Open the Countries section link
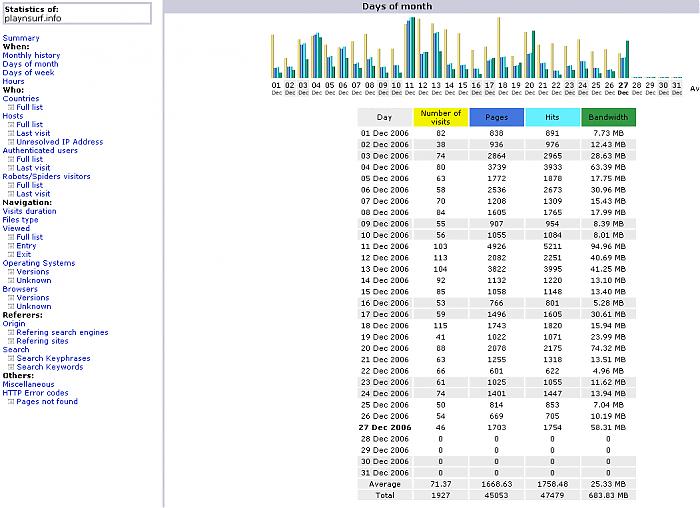Screen dimensions: 700x508 (x=21, y=99)
